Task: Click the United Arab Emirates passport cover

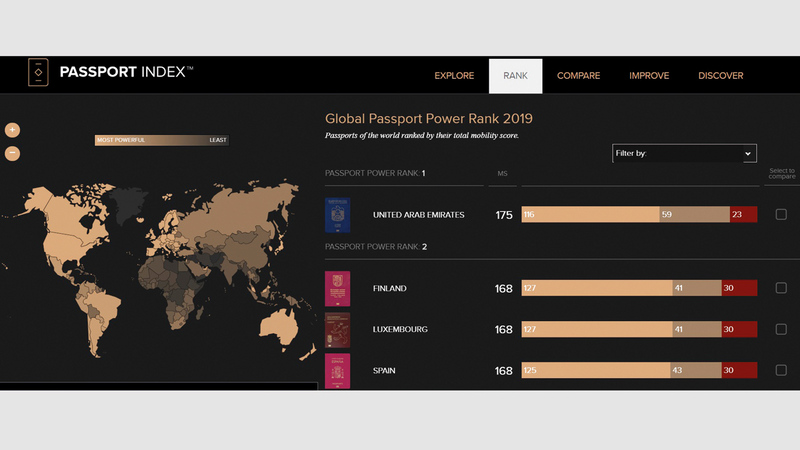Action: click(338, 214)
